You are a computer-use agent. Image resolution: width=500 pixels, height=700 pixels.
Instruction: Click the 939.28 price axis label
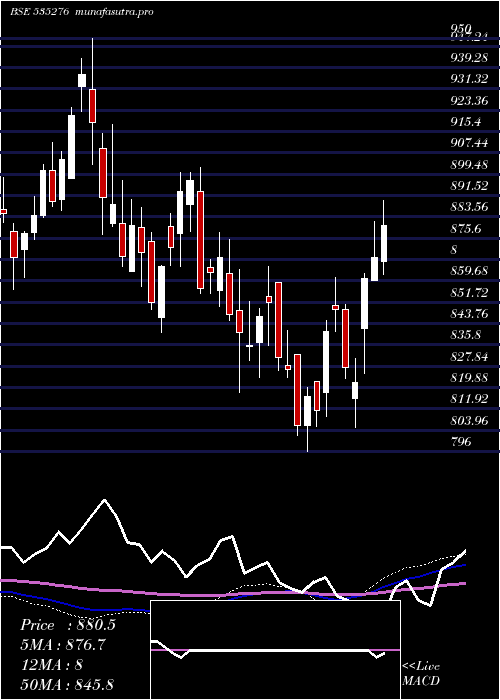pyautogui.click(x=469, y=58)
